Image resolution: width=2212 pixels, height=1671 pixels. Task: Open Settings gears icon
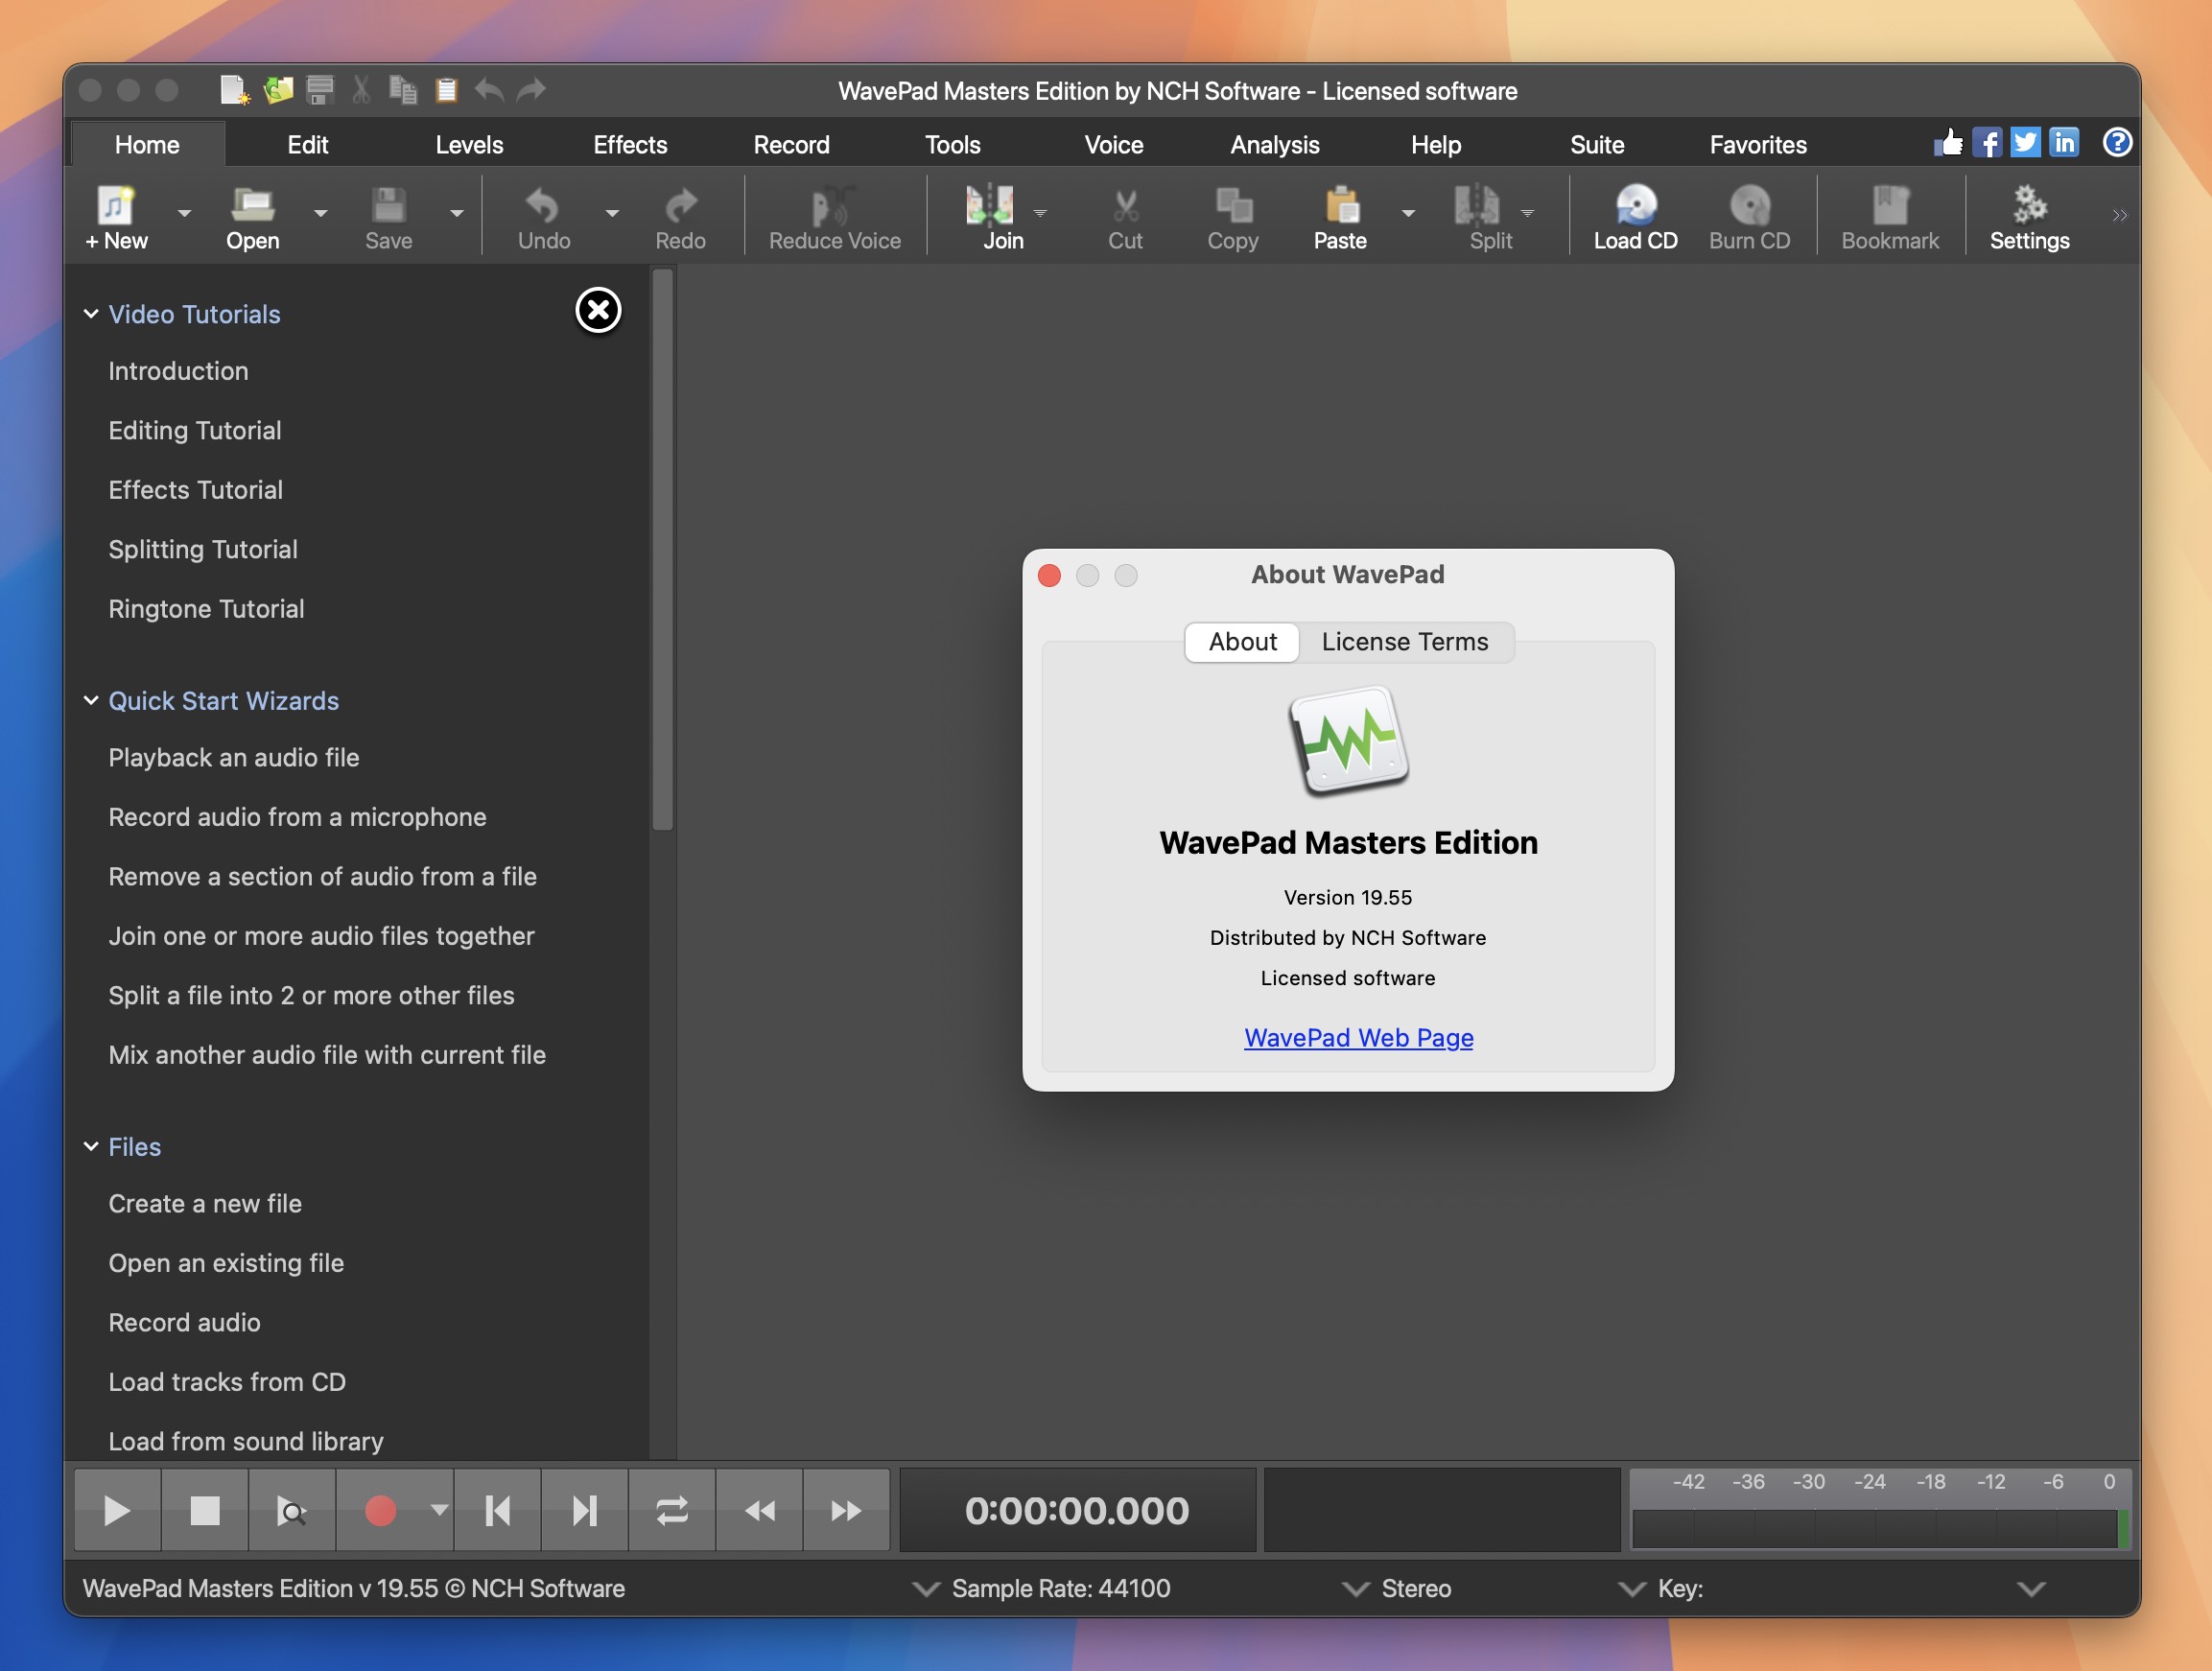[2029, 205]
